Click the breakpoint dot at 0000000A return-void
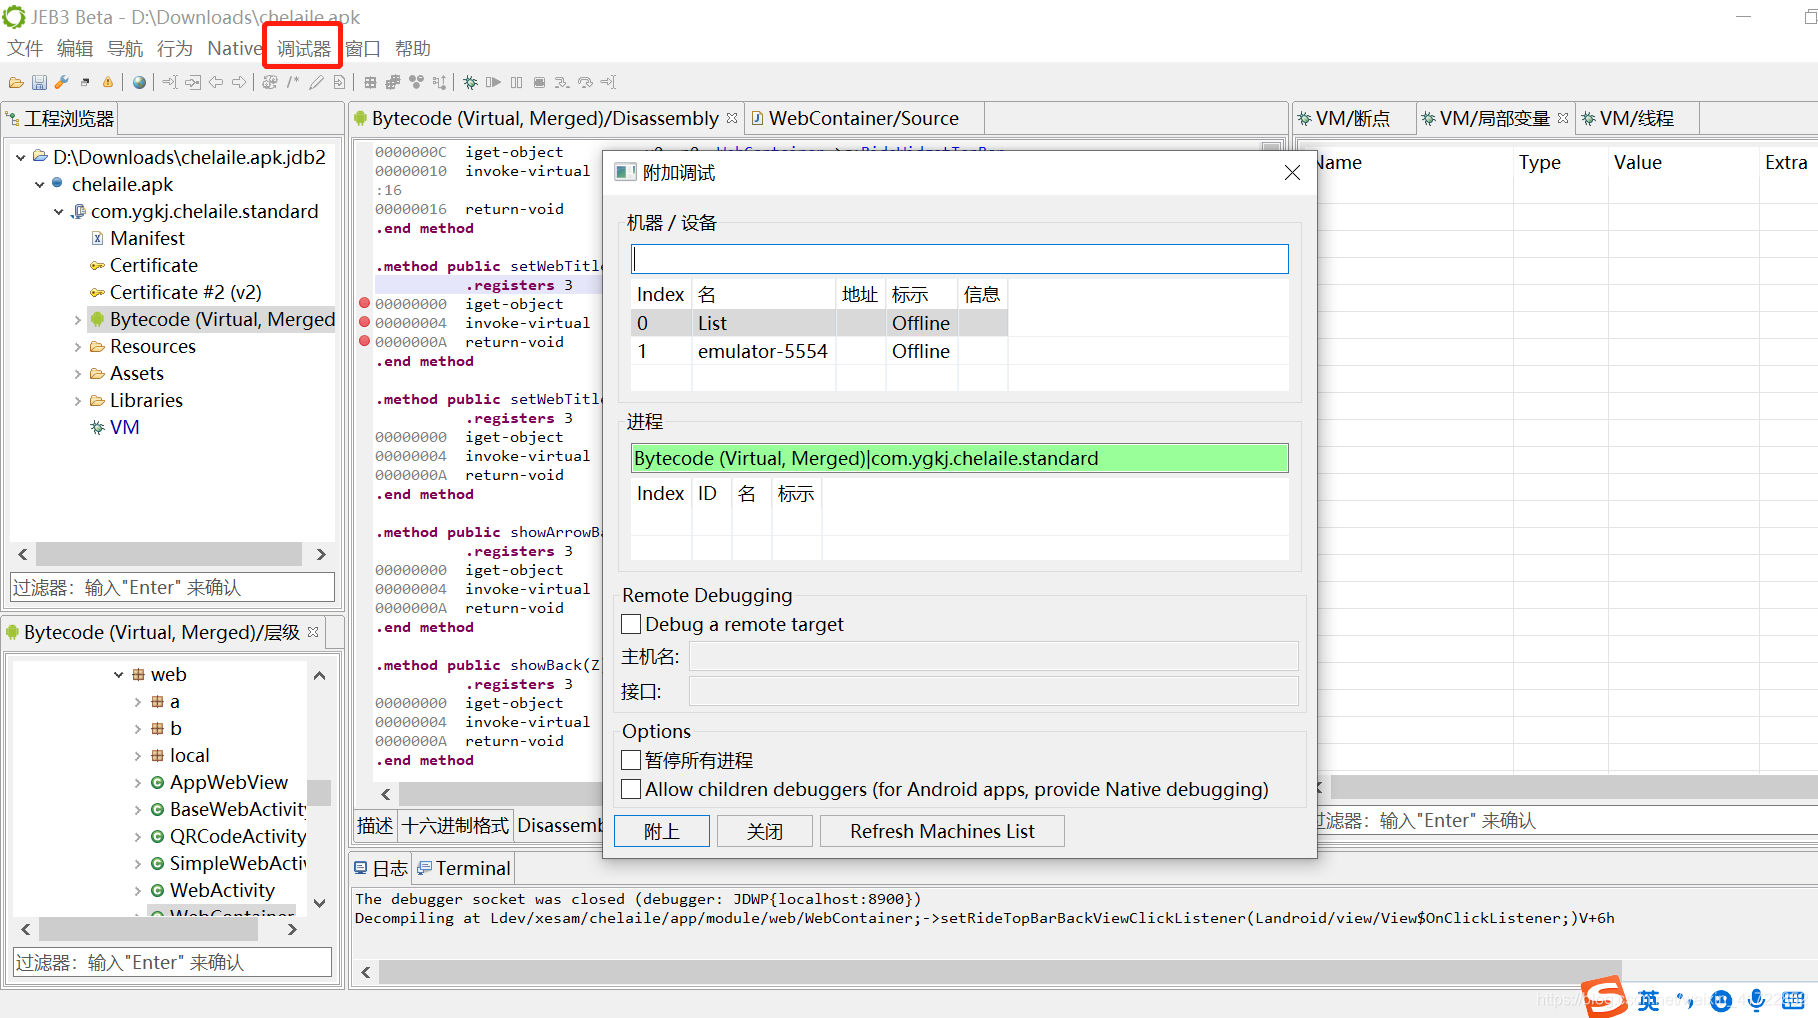 pos(364,341)
